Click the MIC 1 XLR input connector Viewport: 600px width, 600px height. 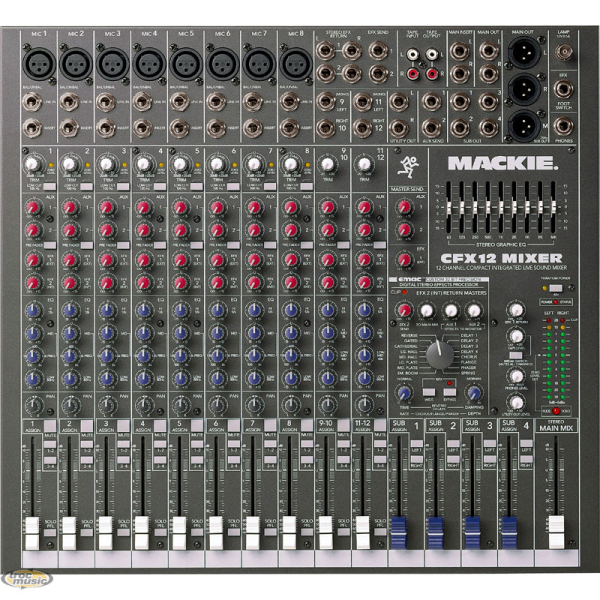(x=39, y=64)
